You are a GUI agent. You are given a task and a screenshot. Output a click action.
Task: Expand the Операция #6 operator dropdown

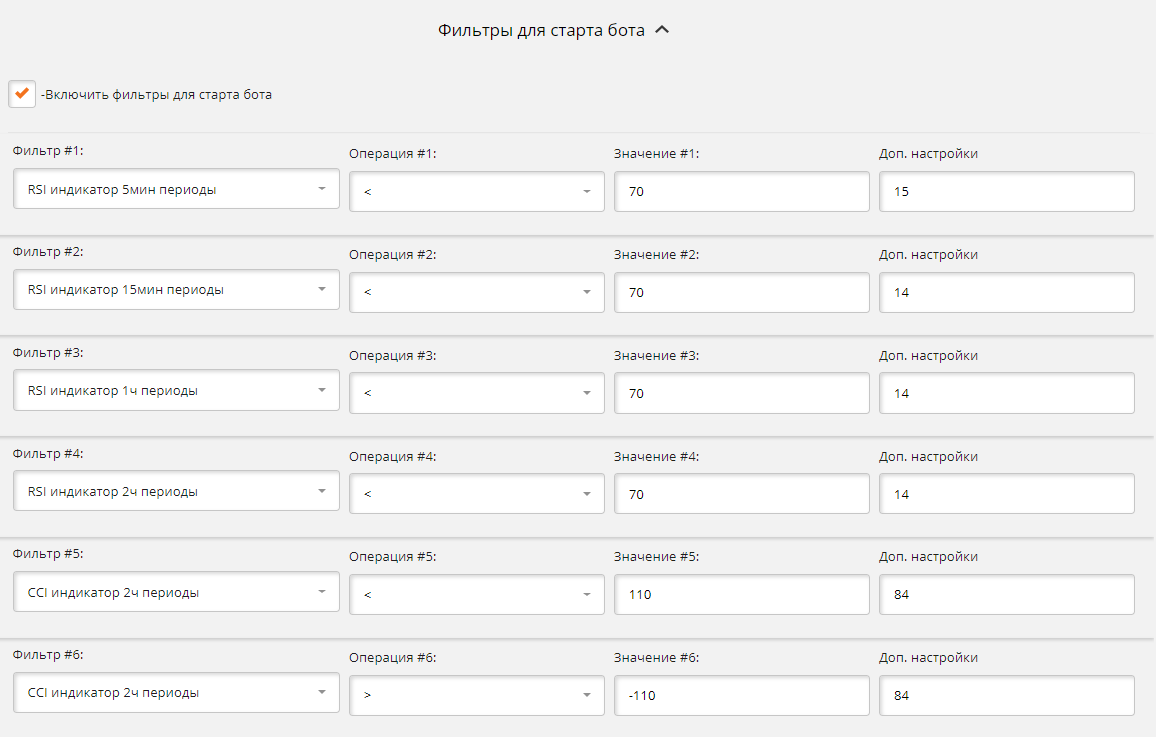pos(476,696)
